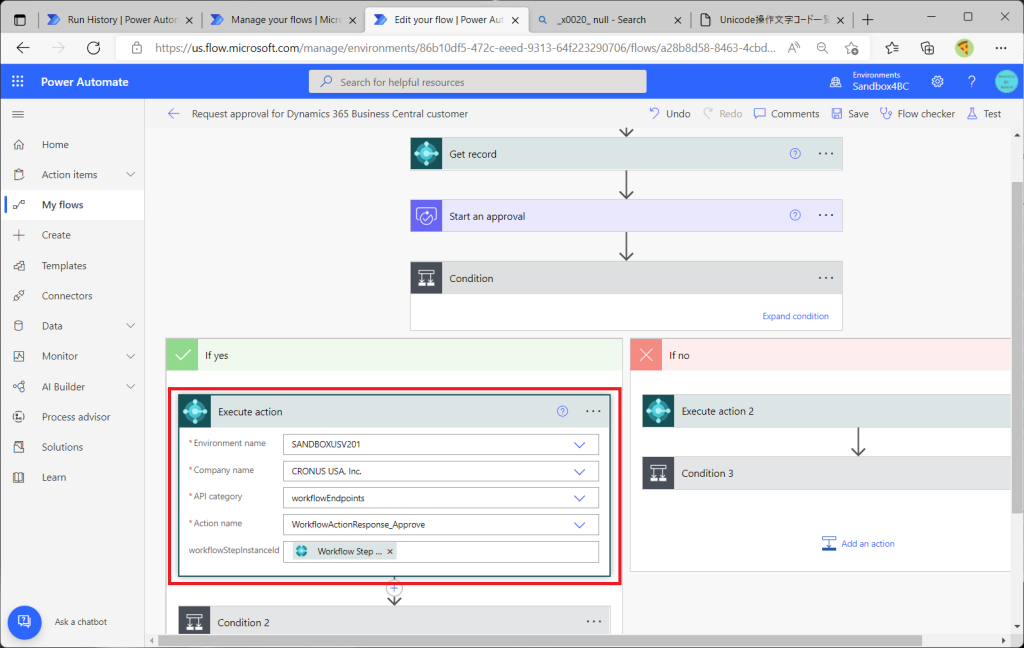Click the browser refresh icon

[x=93, y=48]
